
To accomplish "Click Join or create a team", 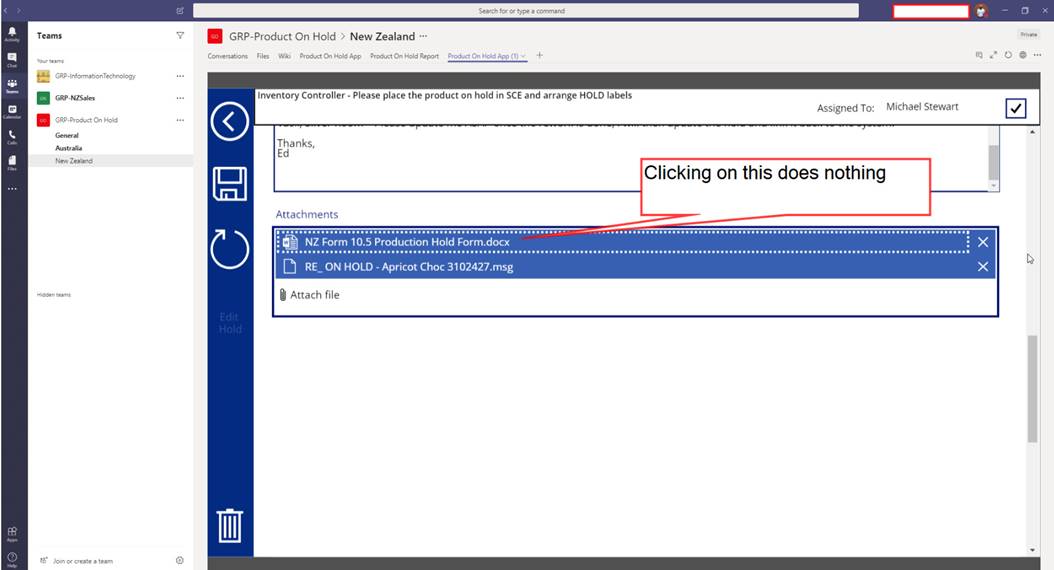I will (x=83, y=561).
